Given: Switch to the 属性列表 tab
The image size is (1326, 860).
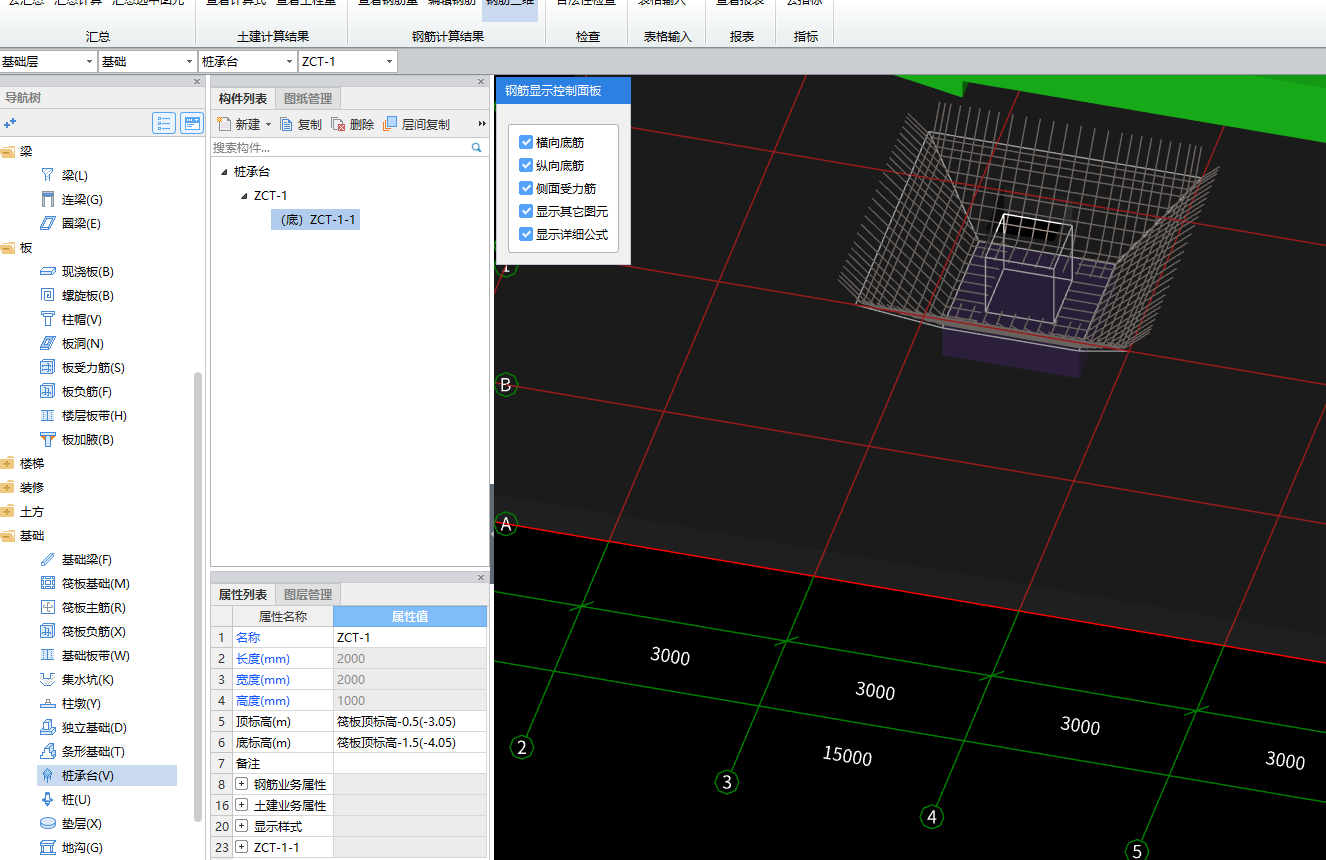Looking at the screenshot, I should coord(243,594).
